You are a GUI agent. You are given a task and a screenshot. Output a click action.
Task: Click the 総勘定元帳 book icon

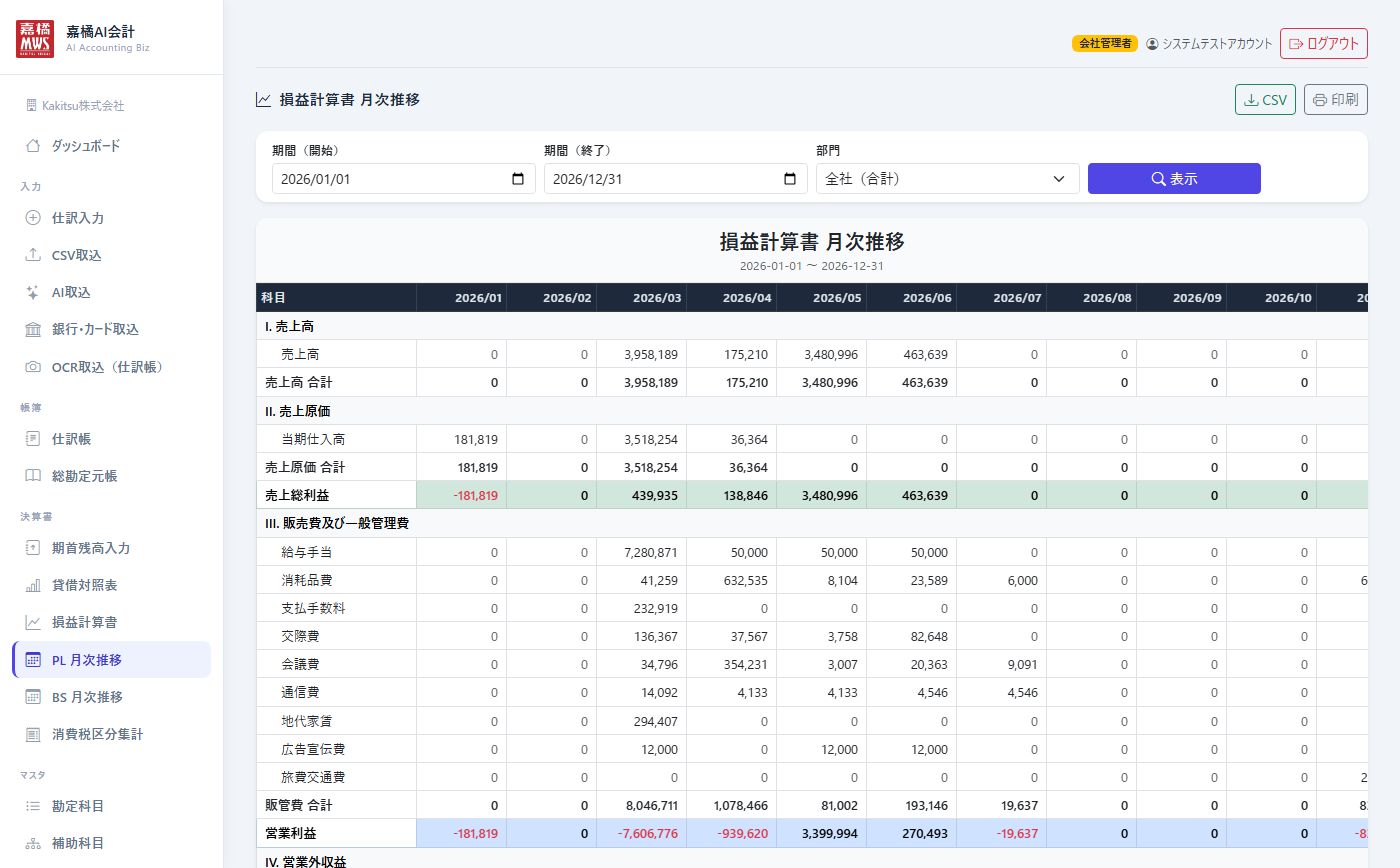(33, 476)
